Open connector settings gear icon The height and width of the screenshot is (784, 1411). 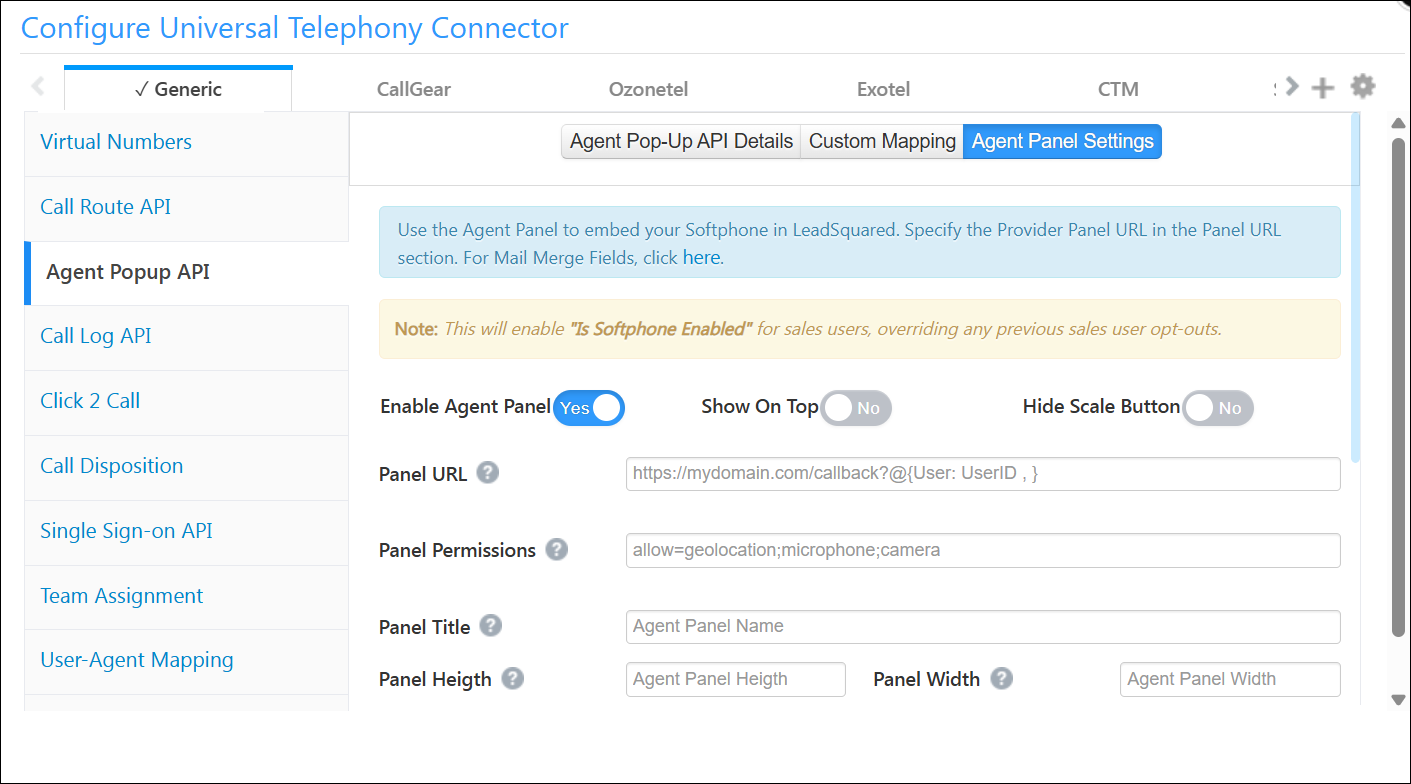(1362, 87)
